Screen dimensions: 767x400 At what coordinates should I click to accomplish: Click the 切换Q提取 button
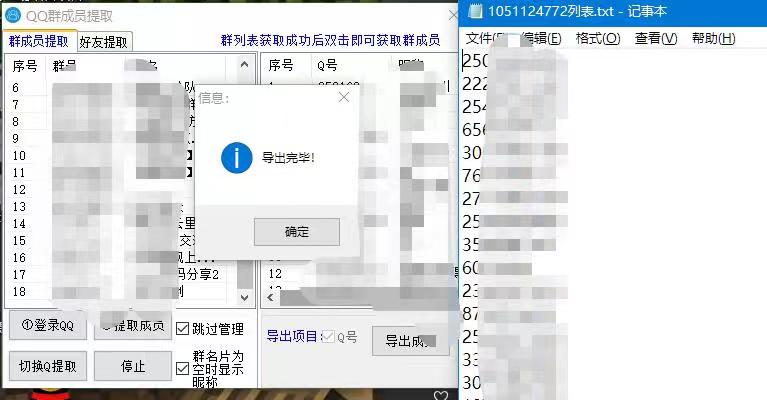pos(48,366)
